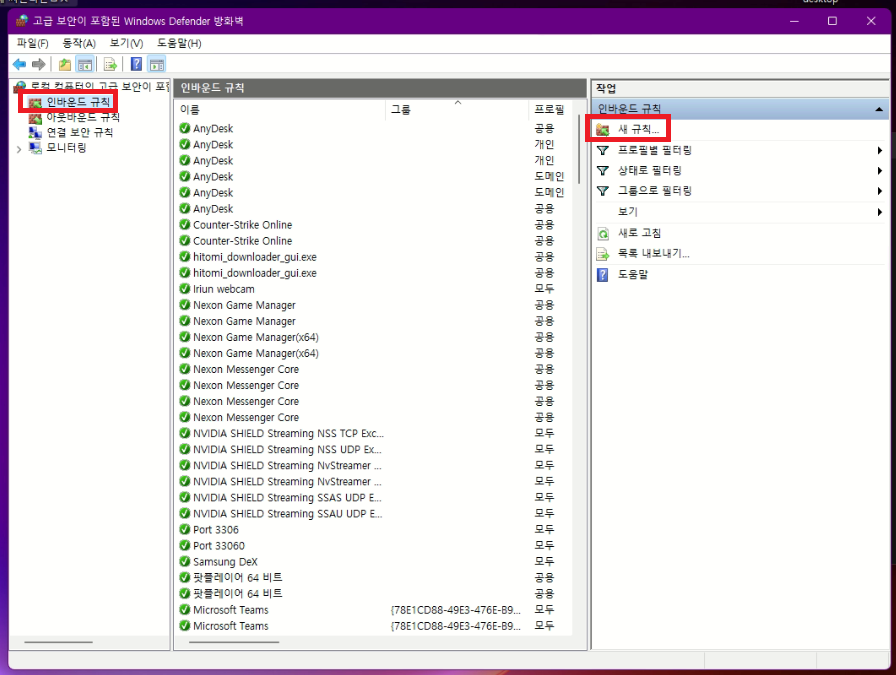Select 모니터링 tree node
Screen dimensions: 896x675
66,148
